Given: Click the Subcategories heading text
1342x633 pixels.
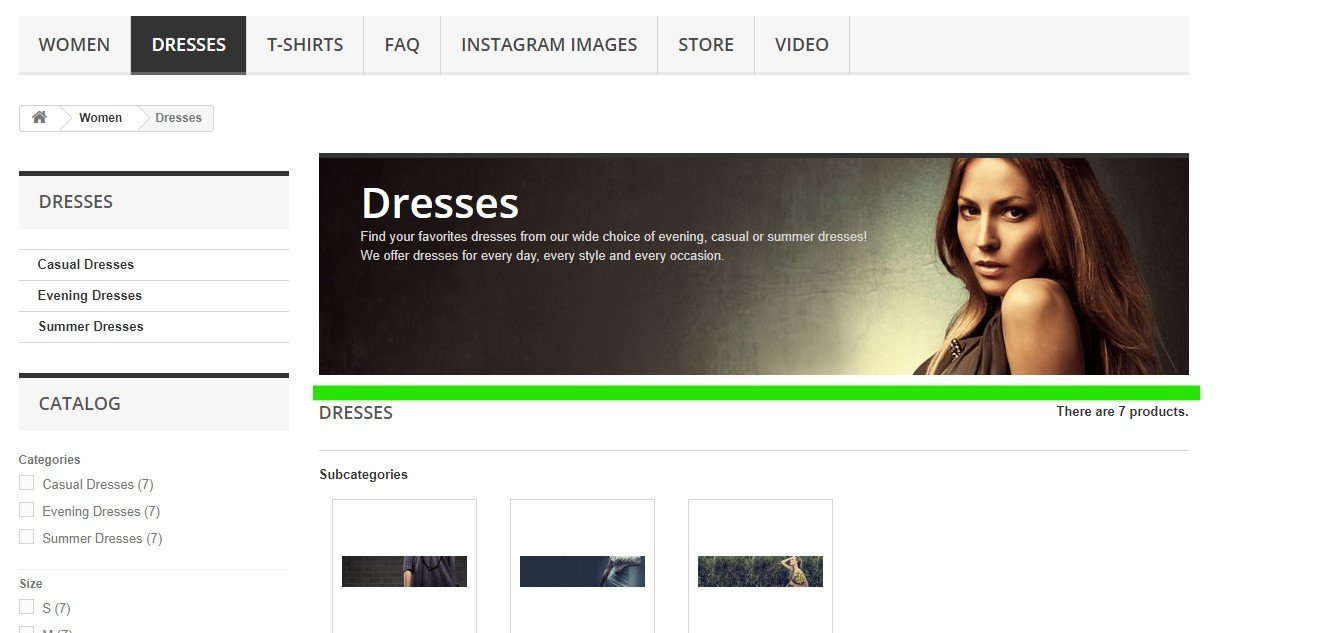Looking at the screenshot, I should tap(364, 475).
